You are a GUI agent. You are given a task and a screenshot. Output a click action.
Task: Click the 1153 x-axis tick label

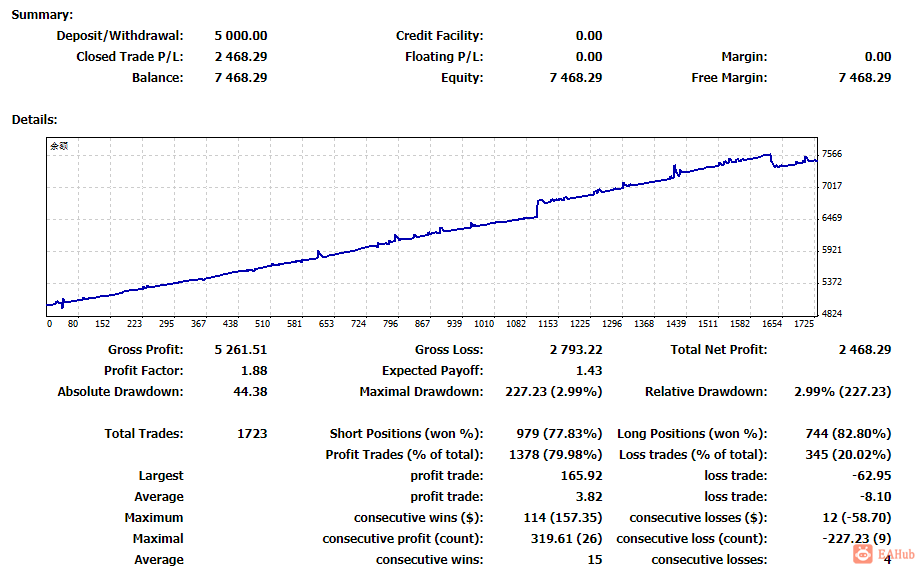pyautogui.click(x=547, y=323)
